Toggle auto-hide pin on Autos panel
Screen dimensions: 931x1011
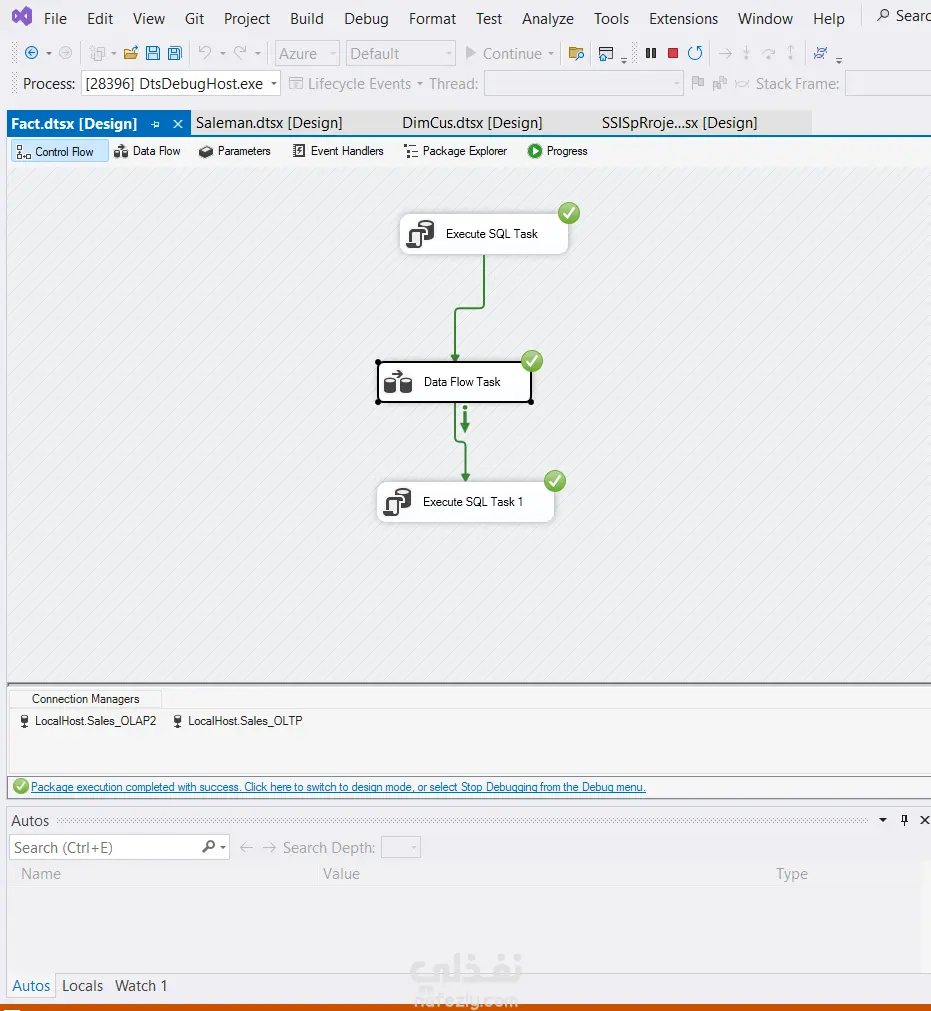point(904,820)
